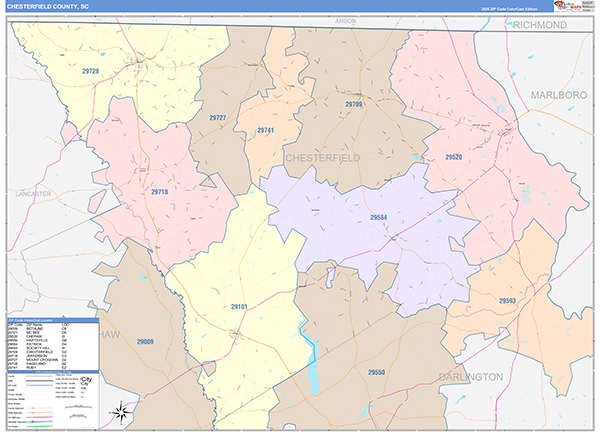The image size is (600, 432).
Task: Select ZIP code label 29550
Action: click(x=377, y=372)
